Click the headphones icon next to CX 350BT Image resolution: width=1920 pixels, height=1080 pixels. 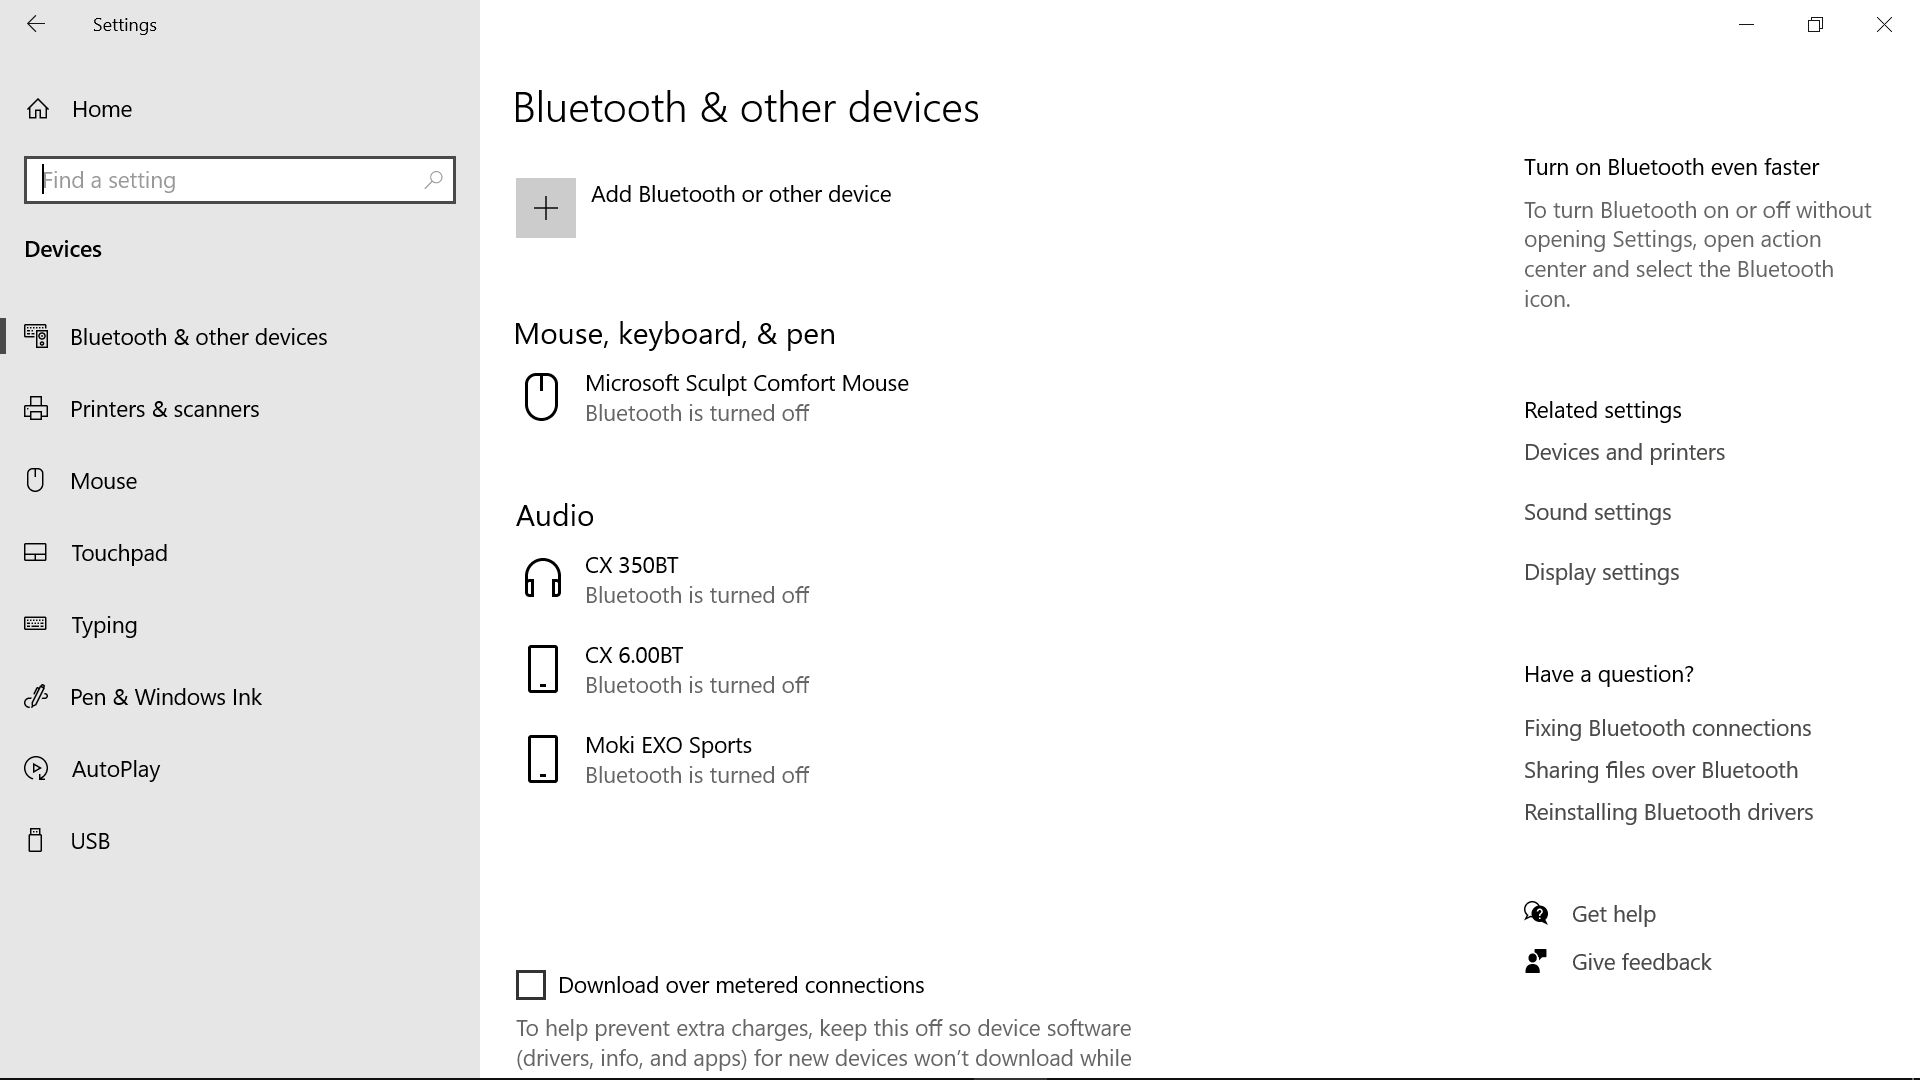(542, 577)
